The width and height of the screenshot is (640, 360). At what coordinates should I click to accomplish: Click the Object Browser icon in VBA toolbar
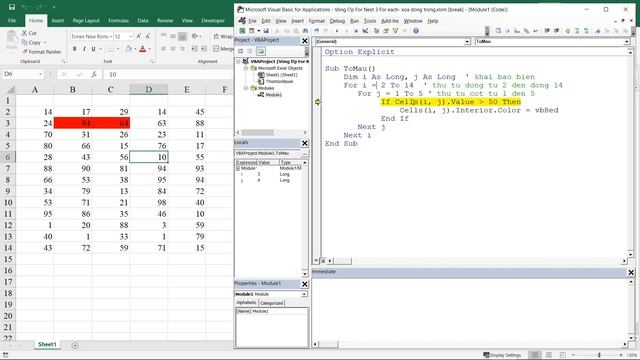396,31
